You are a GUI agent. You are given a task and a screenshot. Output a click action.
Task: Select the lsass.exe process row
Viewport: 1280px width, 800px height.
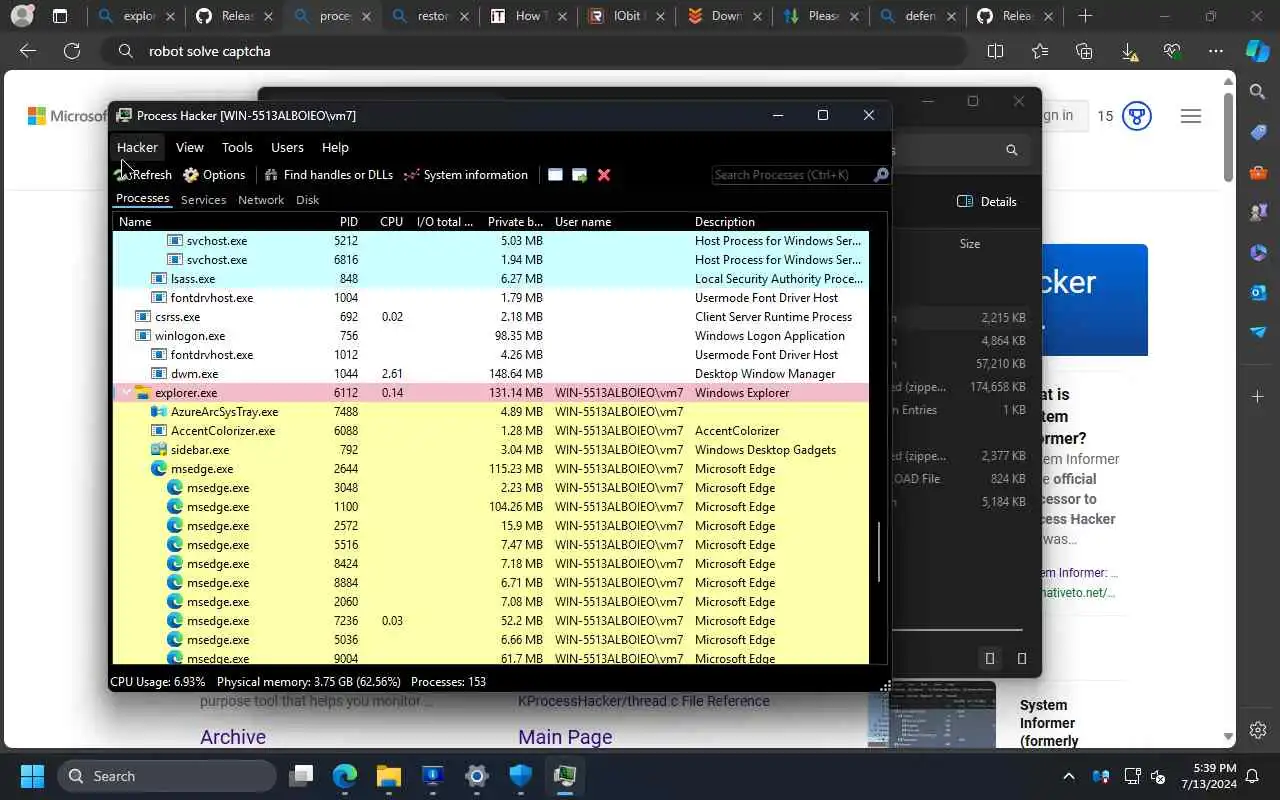[x=491, y=279]
